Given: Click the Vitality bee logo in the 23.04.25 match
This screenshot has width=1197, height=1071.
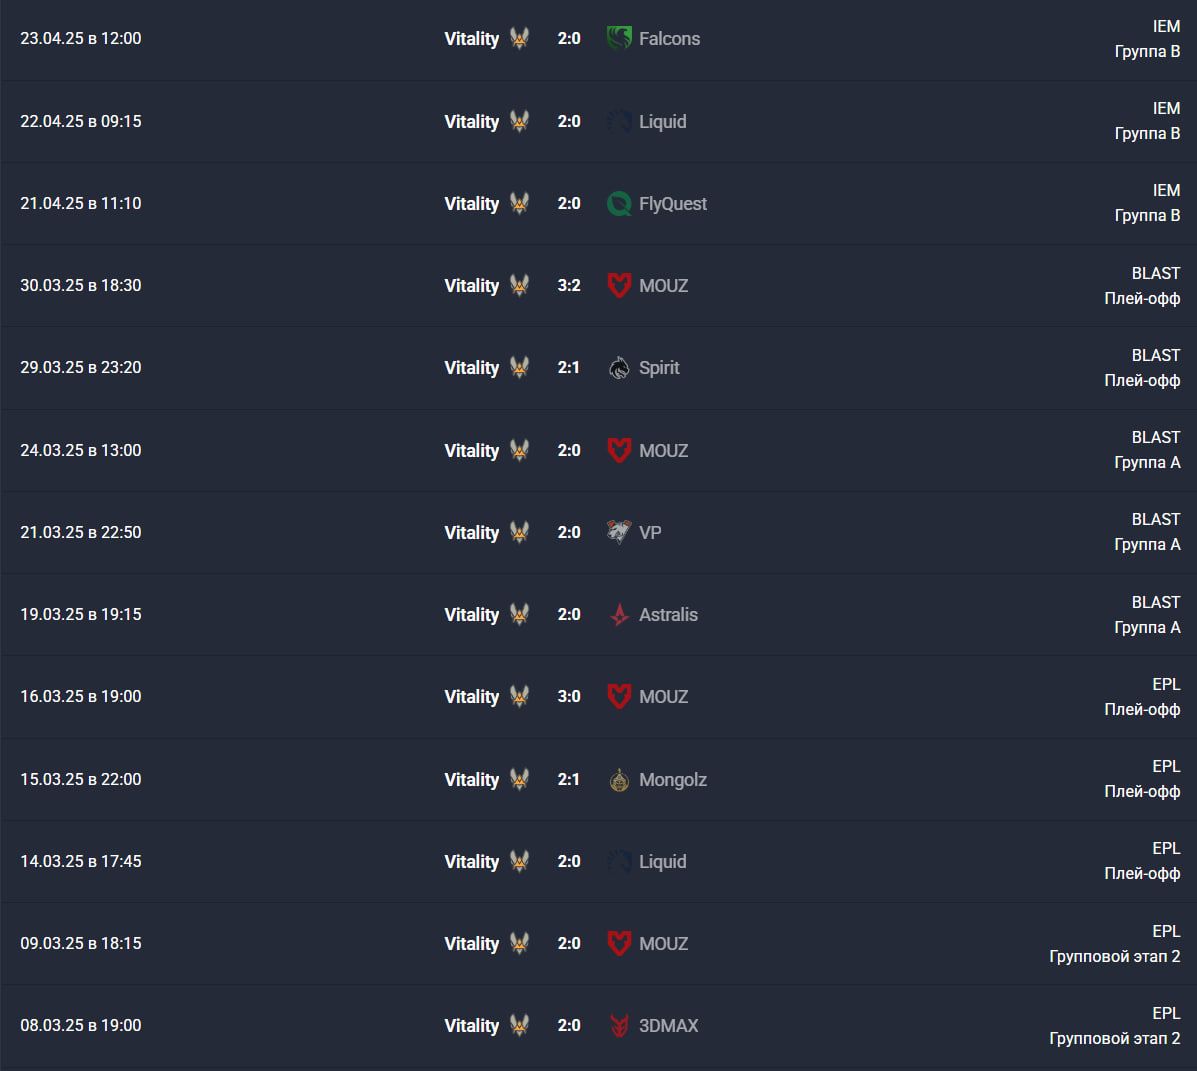Looking at the screenshot, I should [x=519, y=37].
